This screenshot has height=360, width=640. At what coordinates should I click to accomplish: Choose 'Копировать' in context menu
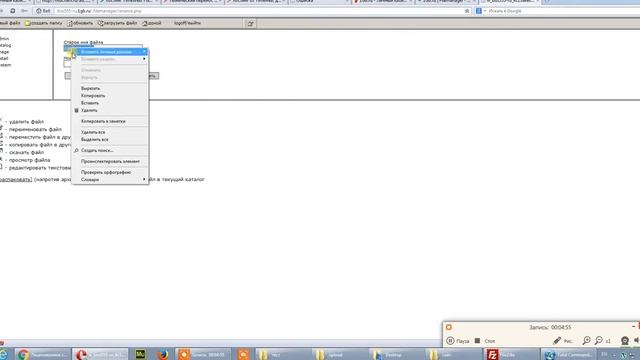click(x=110, y=96)
